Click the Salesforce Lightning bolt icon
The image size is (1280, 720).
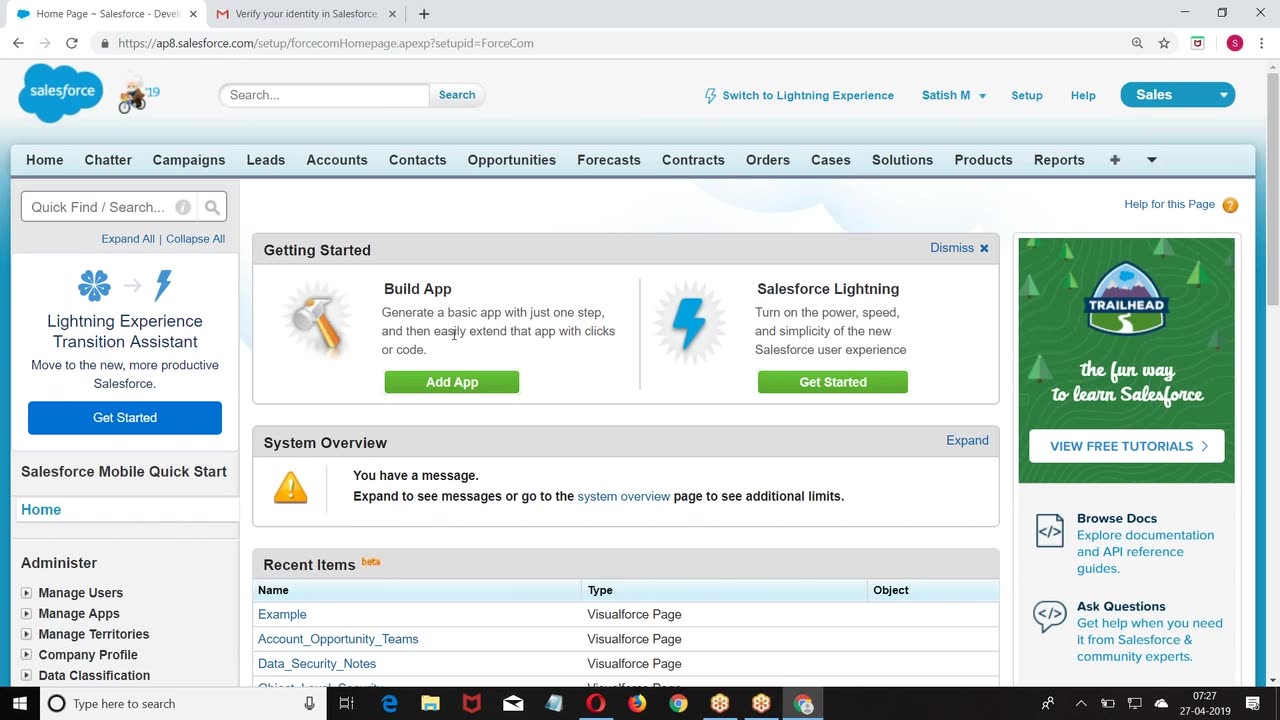(689, 322)
